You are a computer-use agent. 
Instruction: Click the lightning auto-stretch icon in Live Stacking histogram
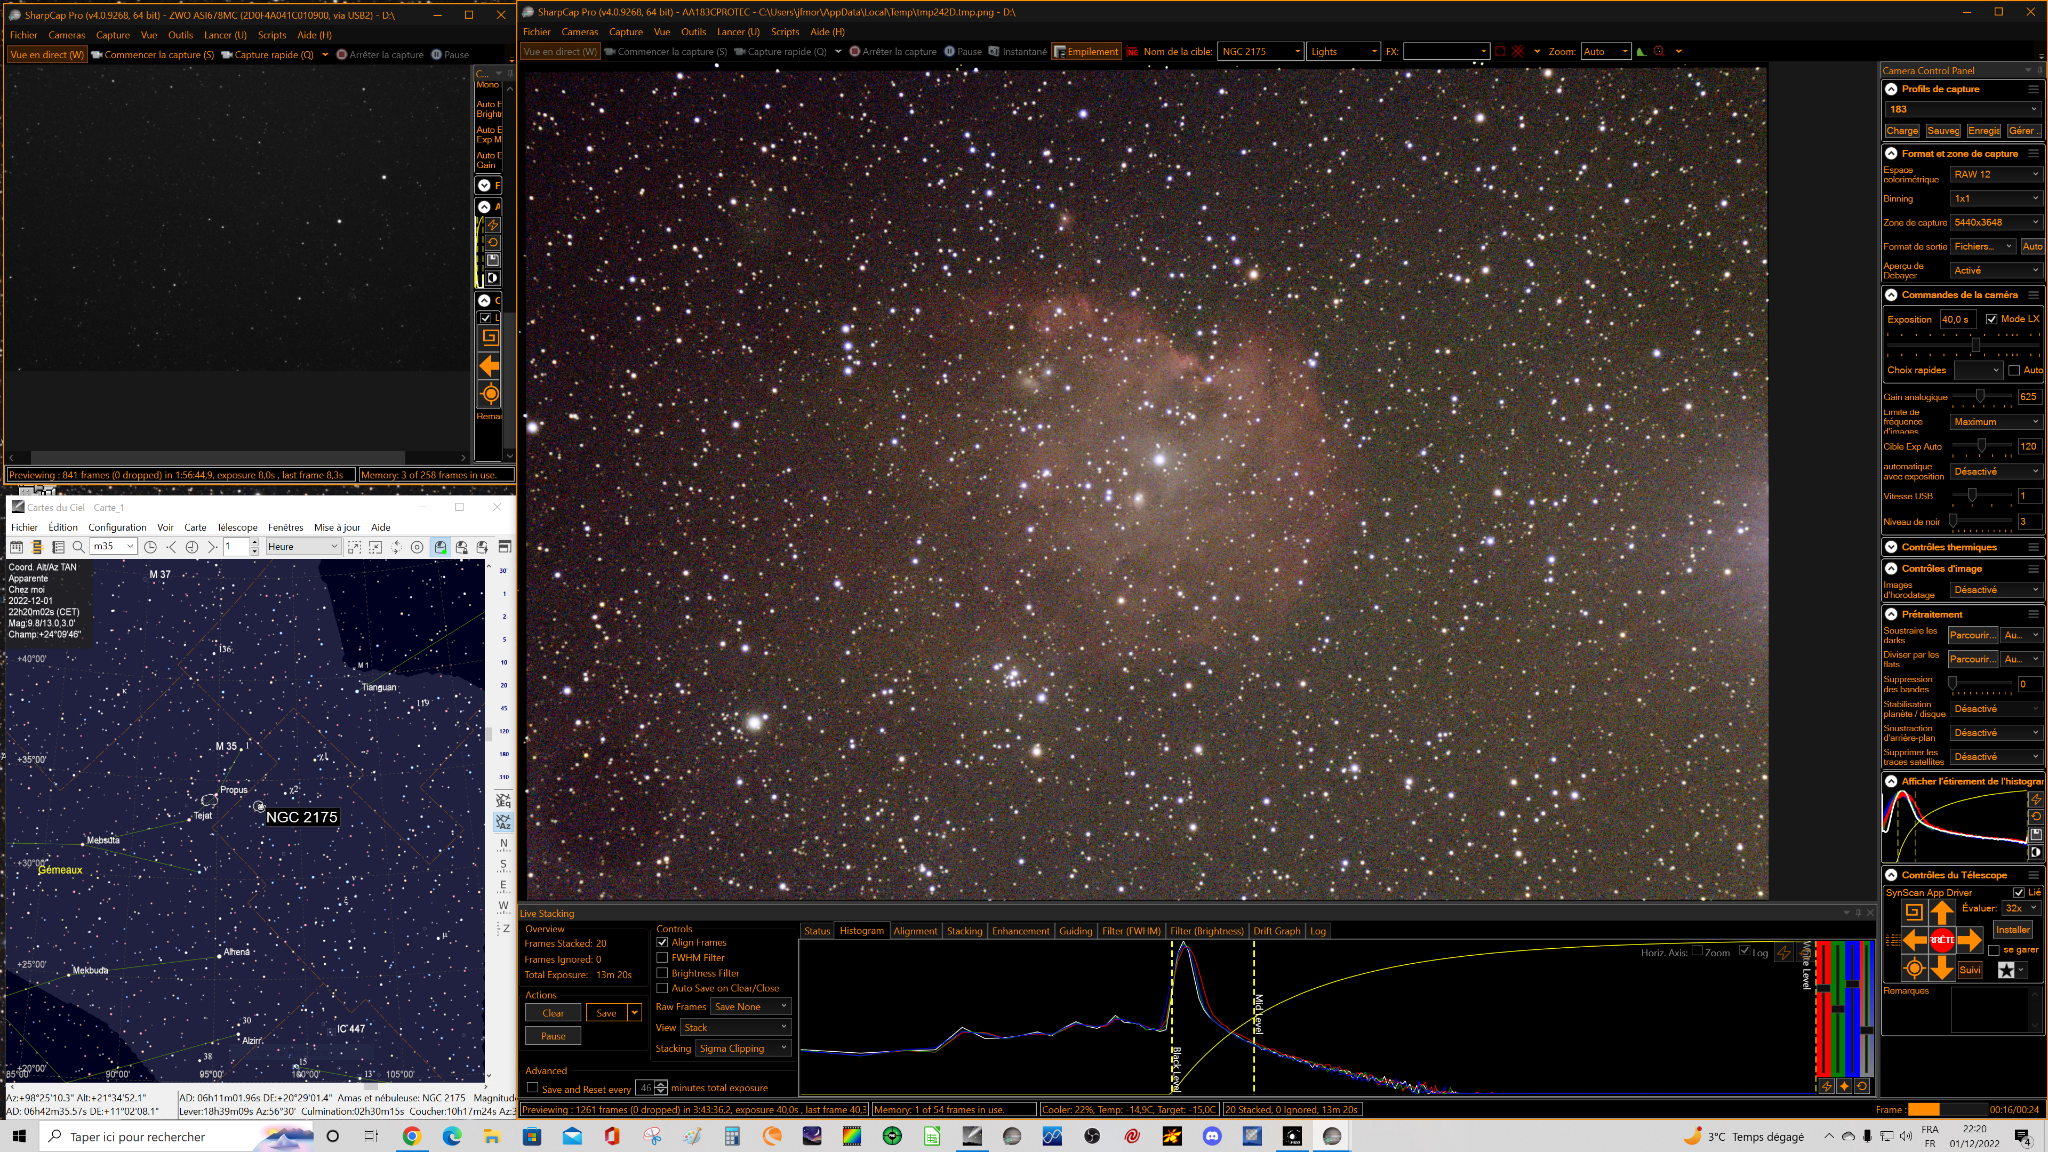pyautogui.click(x=1784, y=953)
